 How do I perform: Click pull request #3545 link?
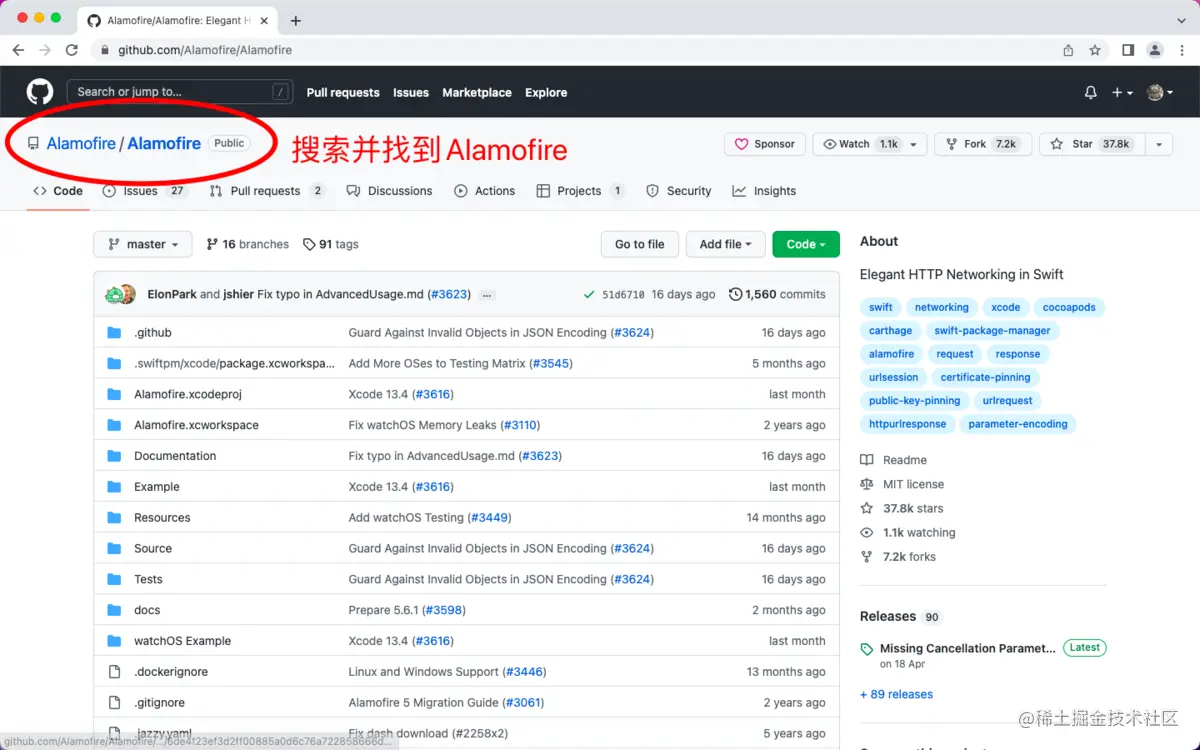(x=551, y=364)
